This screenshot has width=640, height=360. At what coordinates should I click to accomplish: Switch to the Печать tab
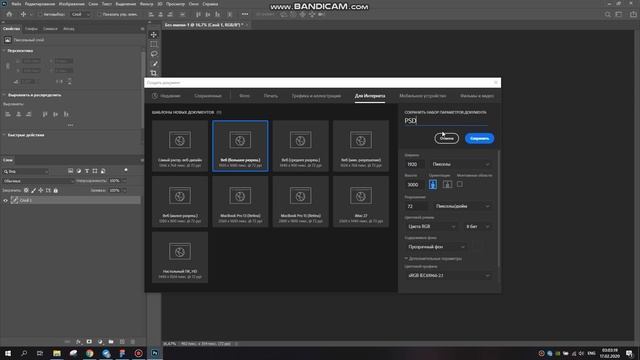271,96
